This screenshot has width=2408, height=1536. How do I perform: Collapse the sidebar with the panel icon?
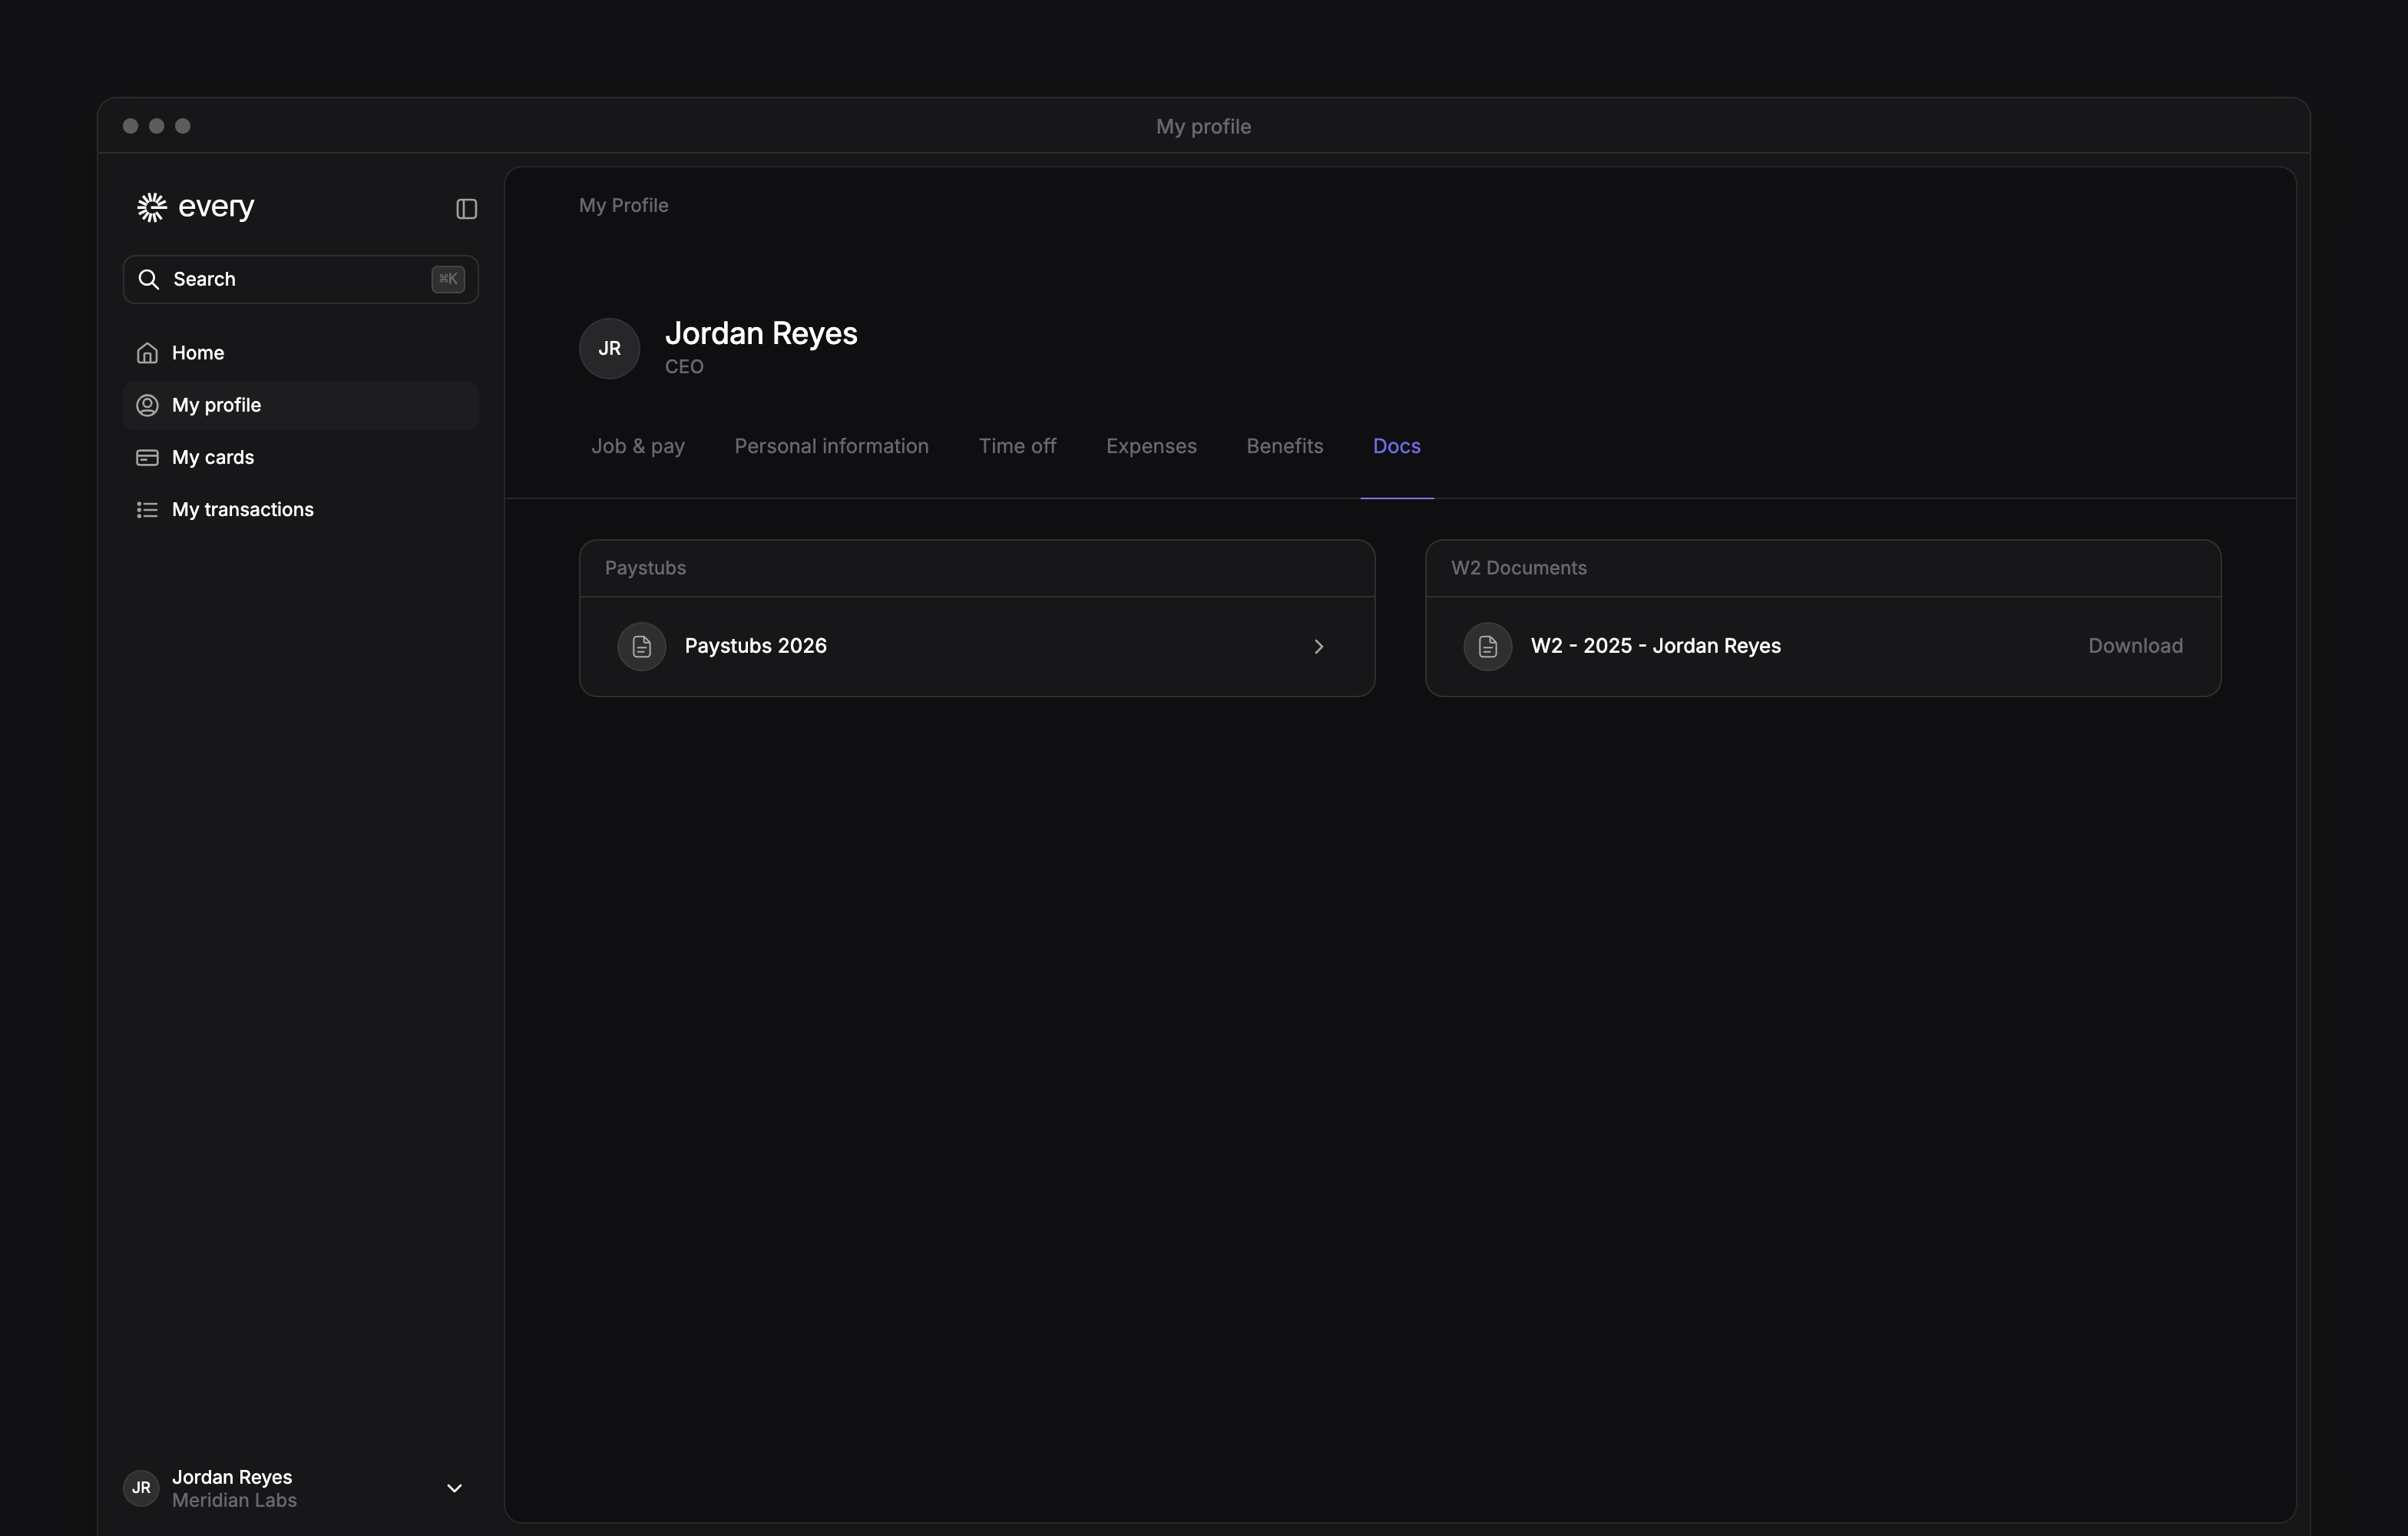(466, 208)
